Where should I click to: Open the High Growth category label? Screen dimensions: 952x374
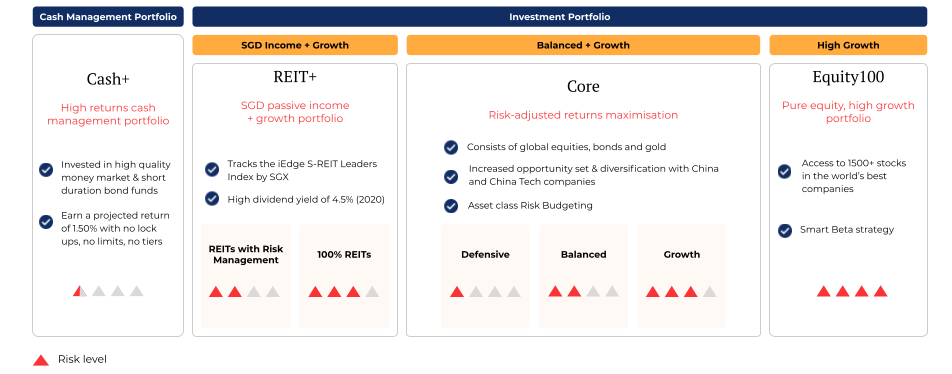click(x=848, y=45)
